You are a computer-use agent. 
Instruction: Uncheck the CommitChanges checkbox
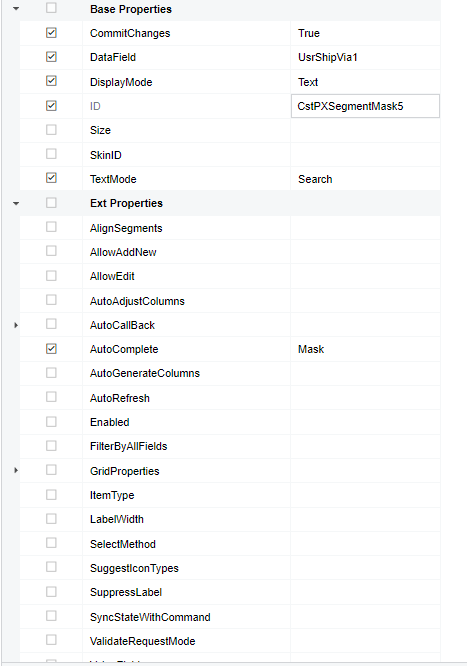51,33
